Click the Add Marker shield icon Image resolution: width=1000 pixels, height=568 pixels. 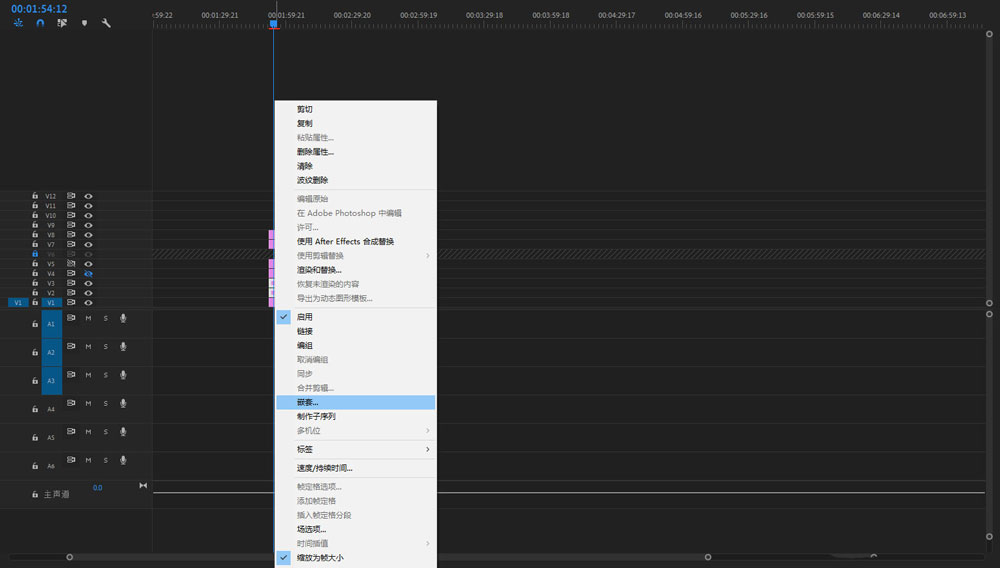tap(84, 23)
